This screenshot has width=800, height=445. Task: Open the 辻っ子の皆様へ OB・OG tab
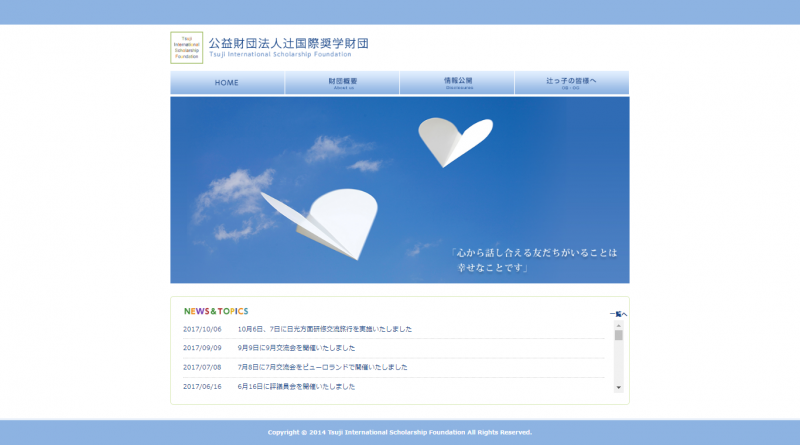[x=572, y=83]
